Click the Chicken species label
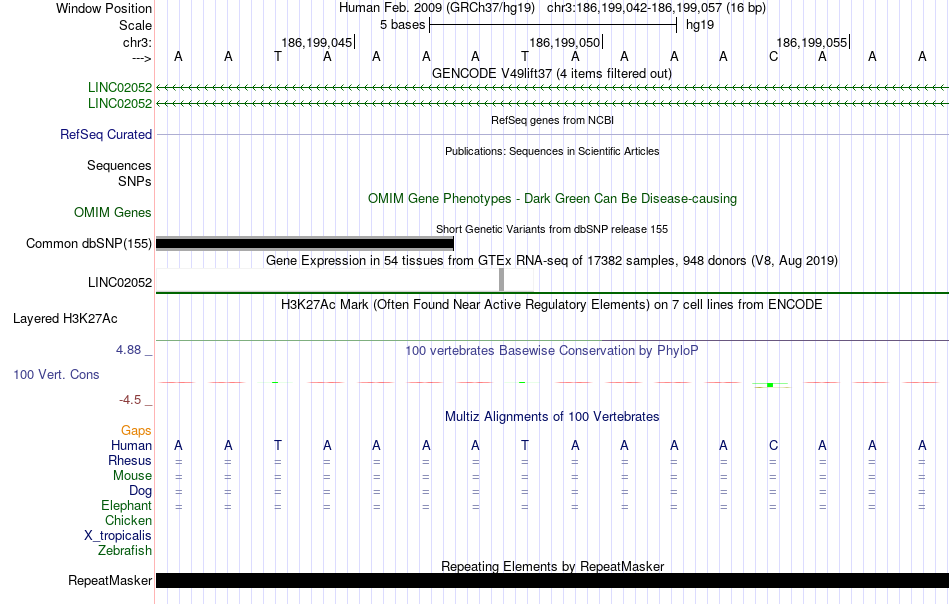 tap(128, 520)
